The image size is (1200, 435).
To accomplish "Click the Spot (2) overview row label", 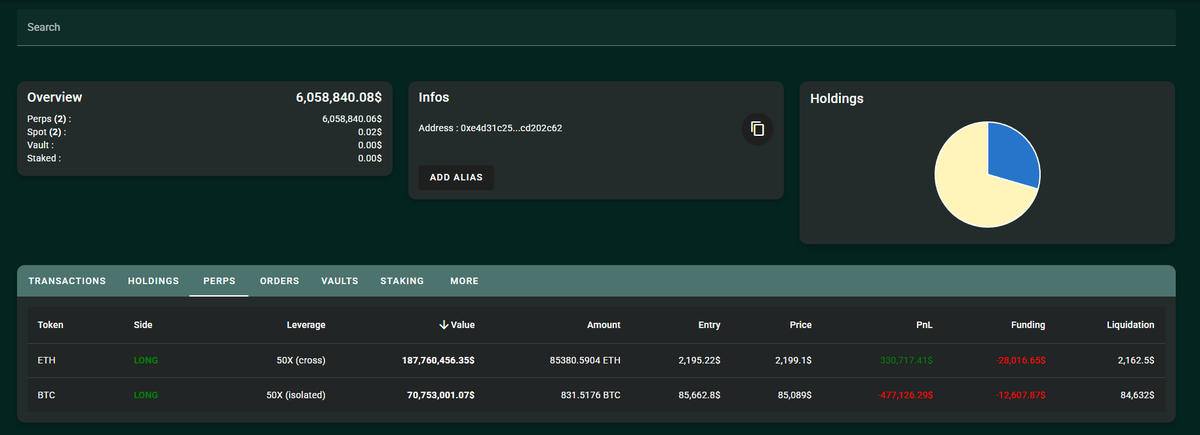I will tap(48, 132).
